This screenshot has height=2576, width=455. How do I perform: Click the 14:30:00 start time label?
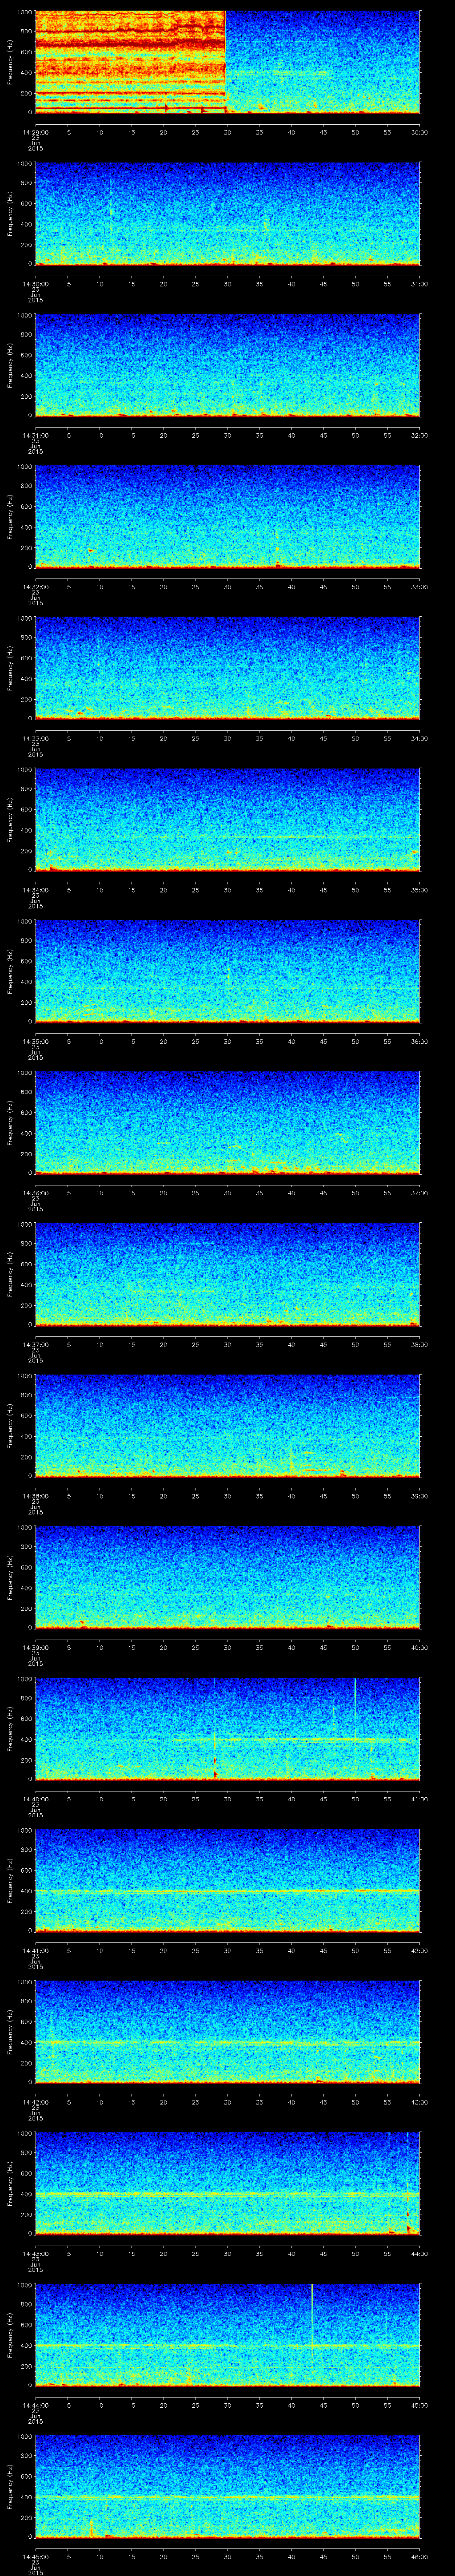pyautogui.click(x=35, y=284)
